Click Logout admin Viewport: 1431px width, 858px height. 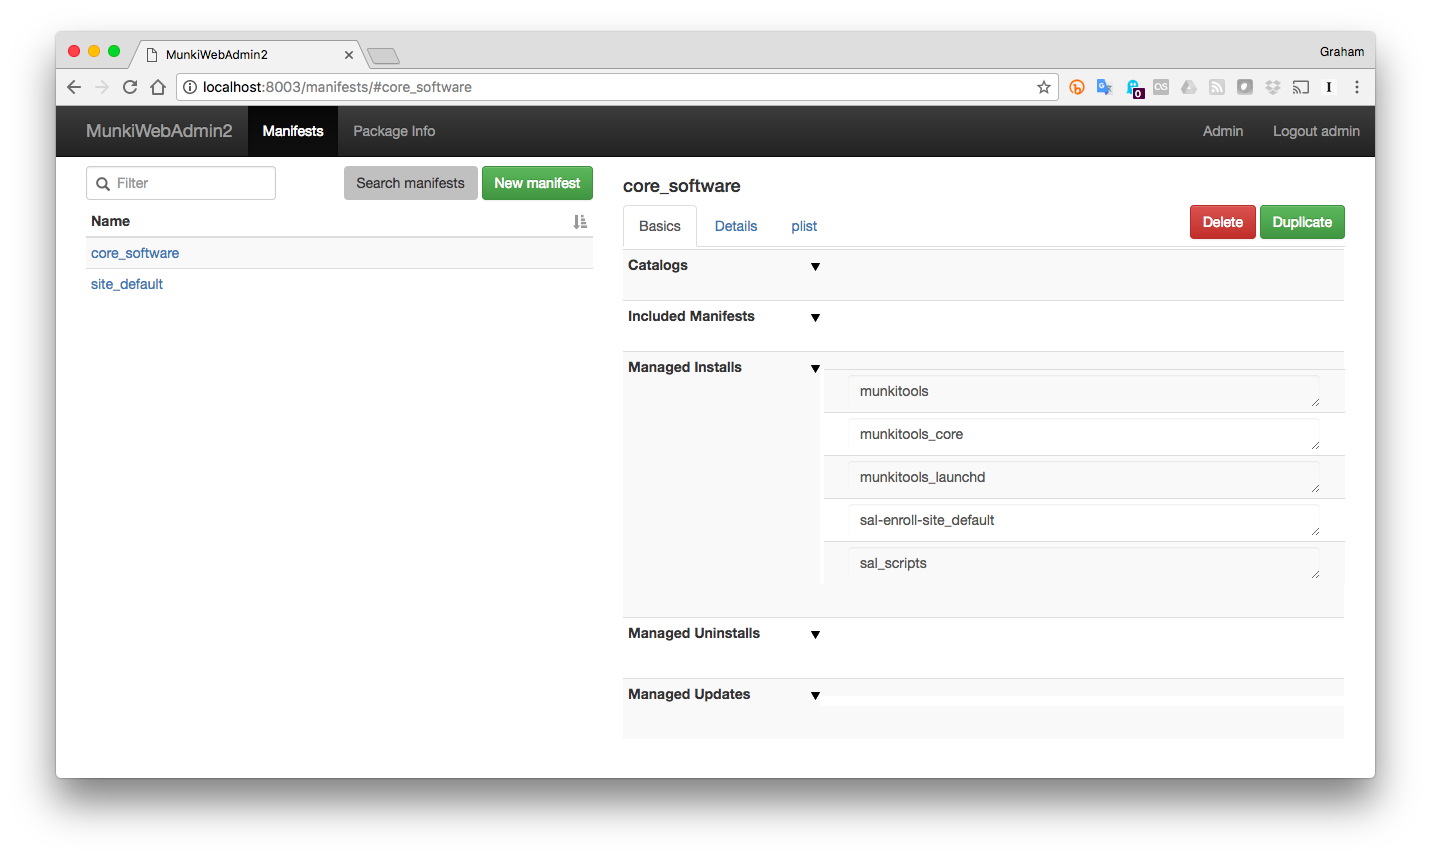coord(1316,131)
